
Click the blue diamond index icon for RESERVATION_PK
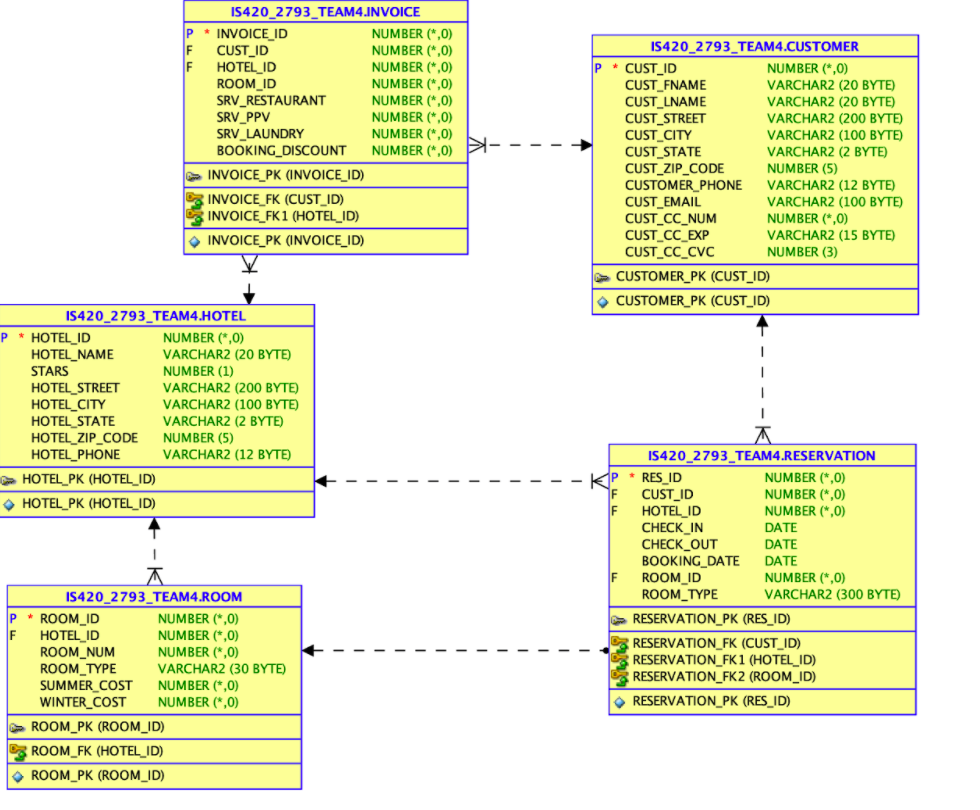pos(619,702)
